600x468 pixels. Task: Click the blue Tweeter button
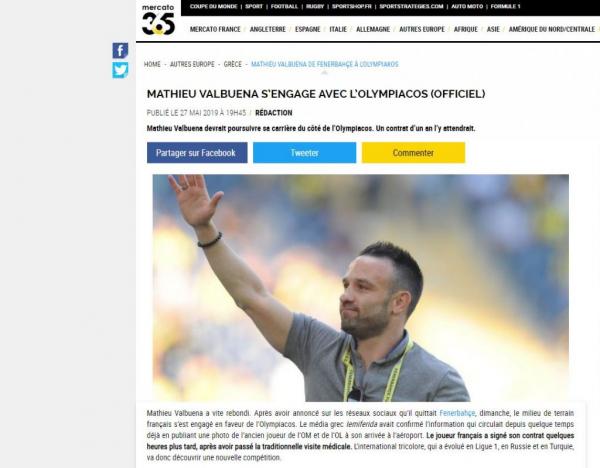(305, 153)
